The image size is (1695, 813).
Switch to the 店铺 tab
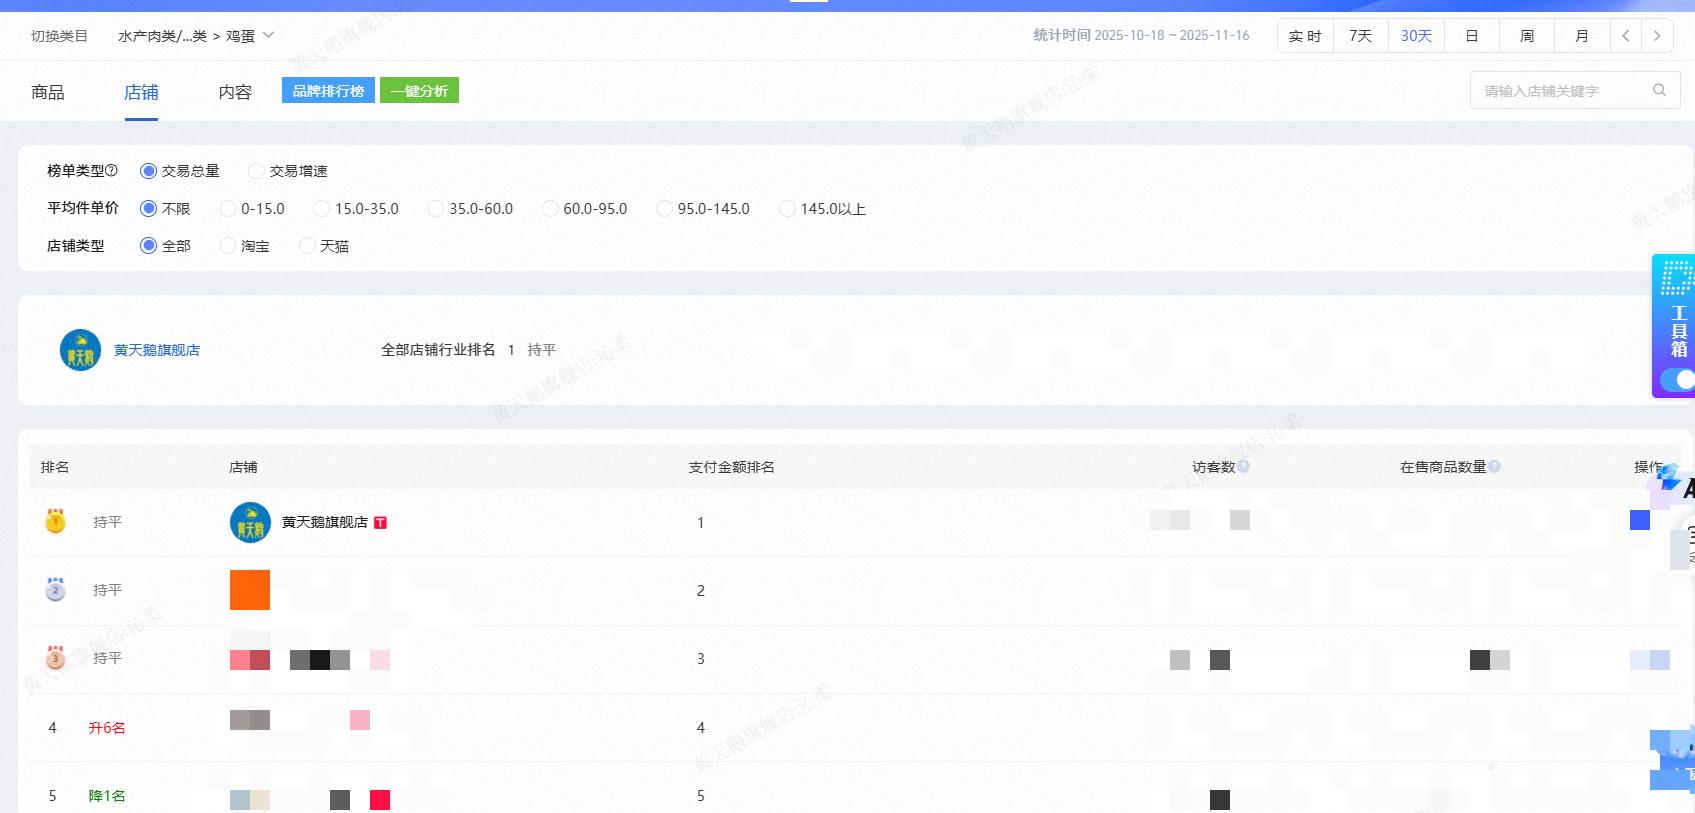141,92
